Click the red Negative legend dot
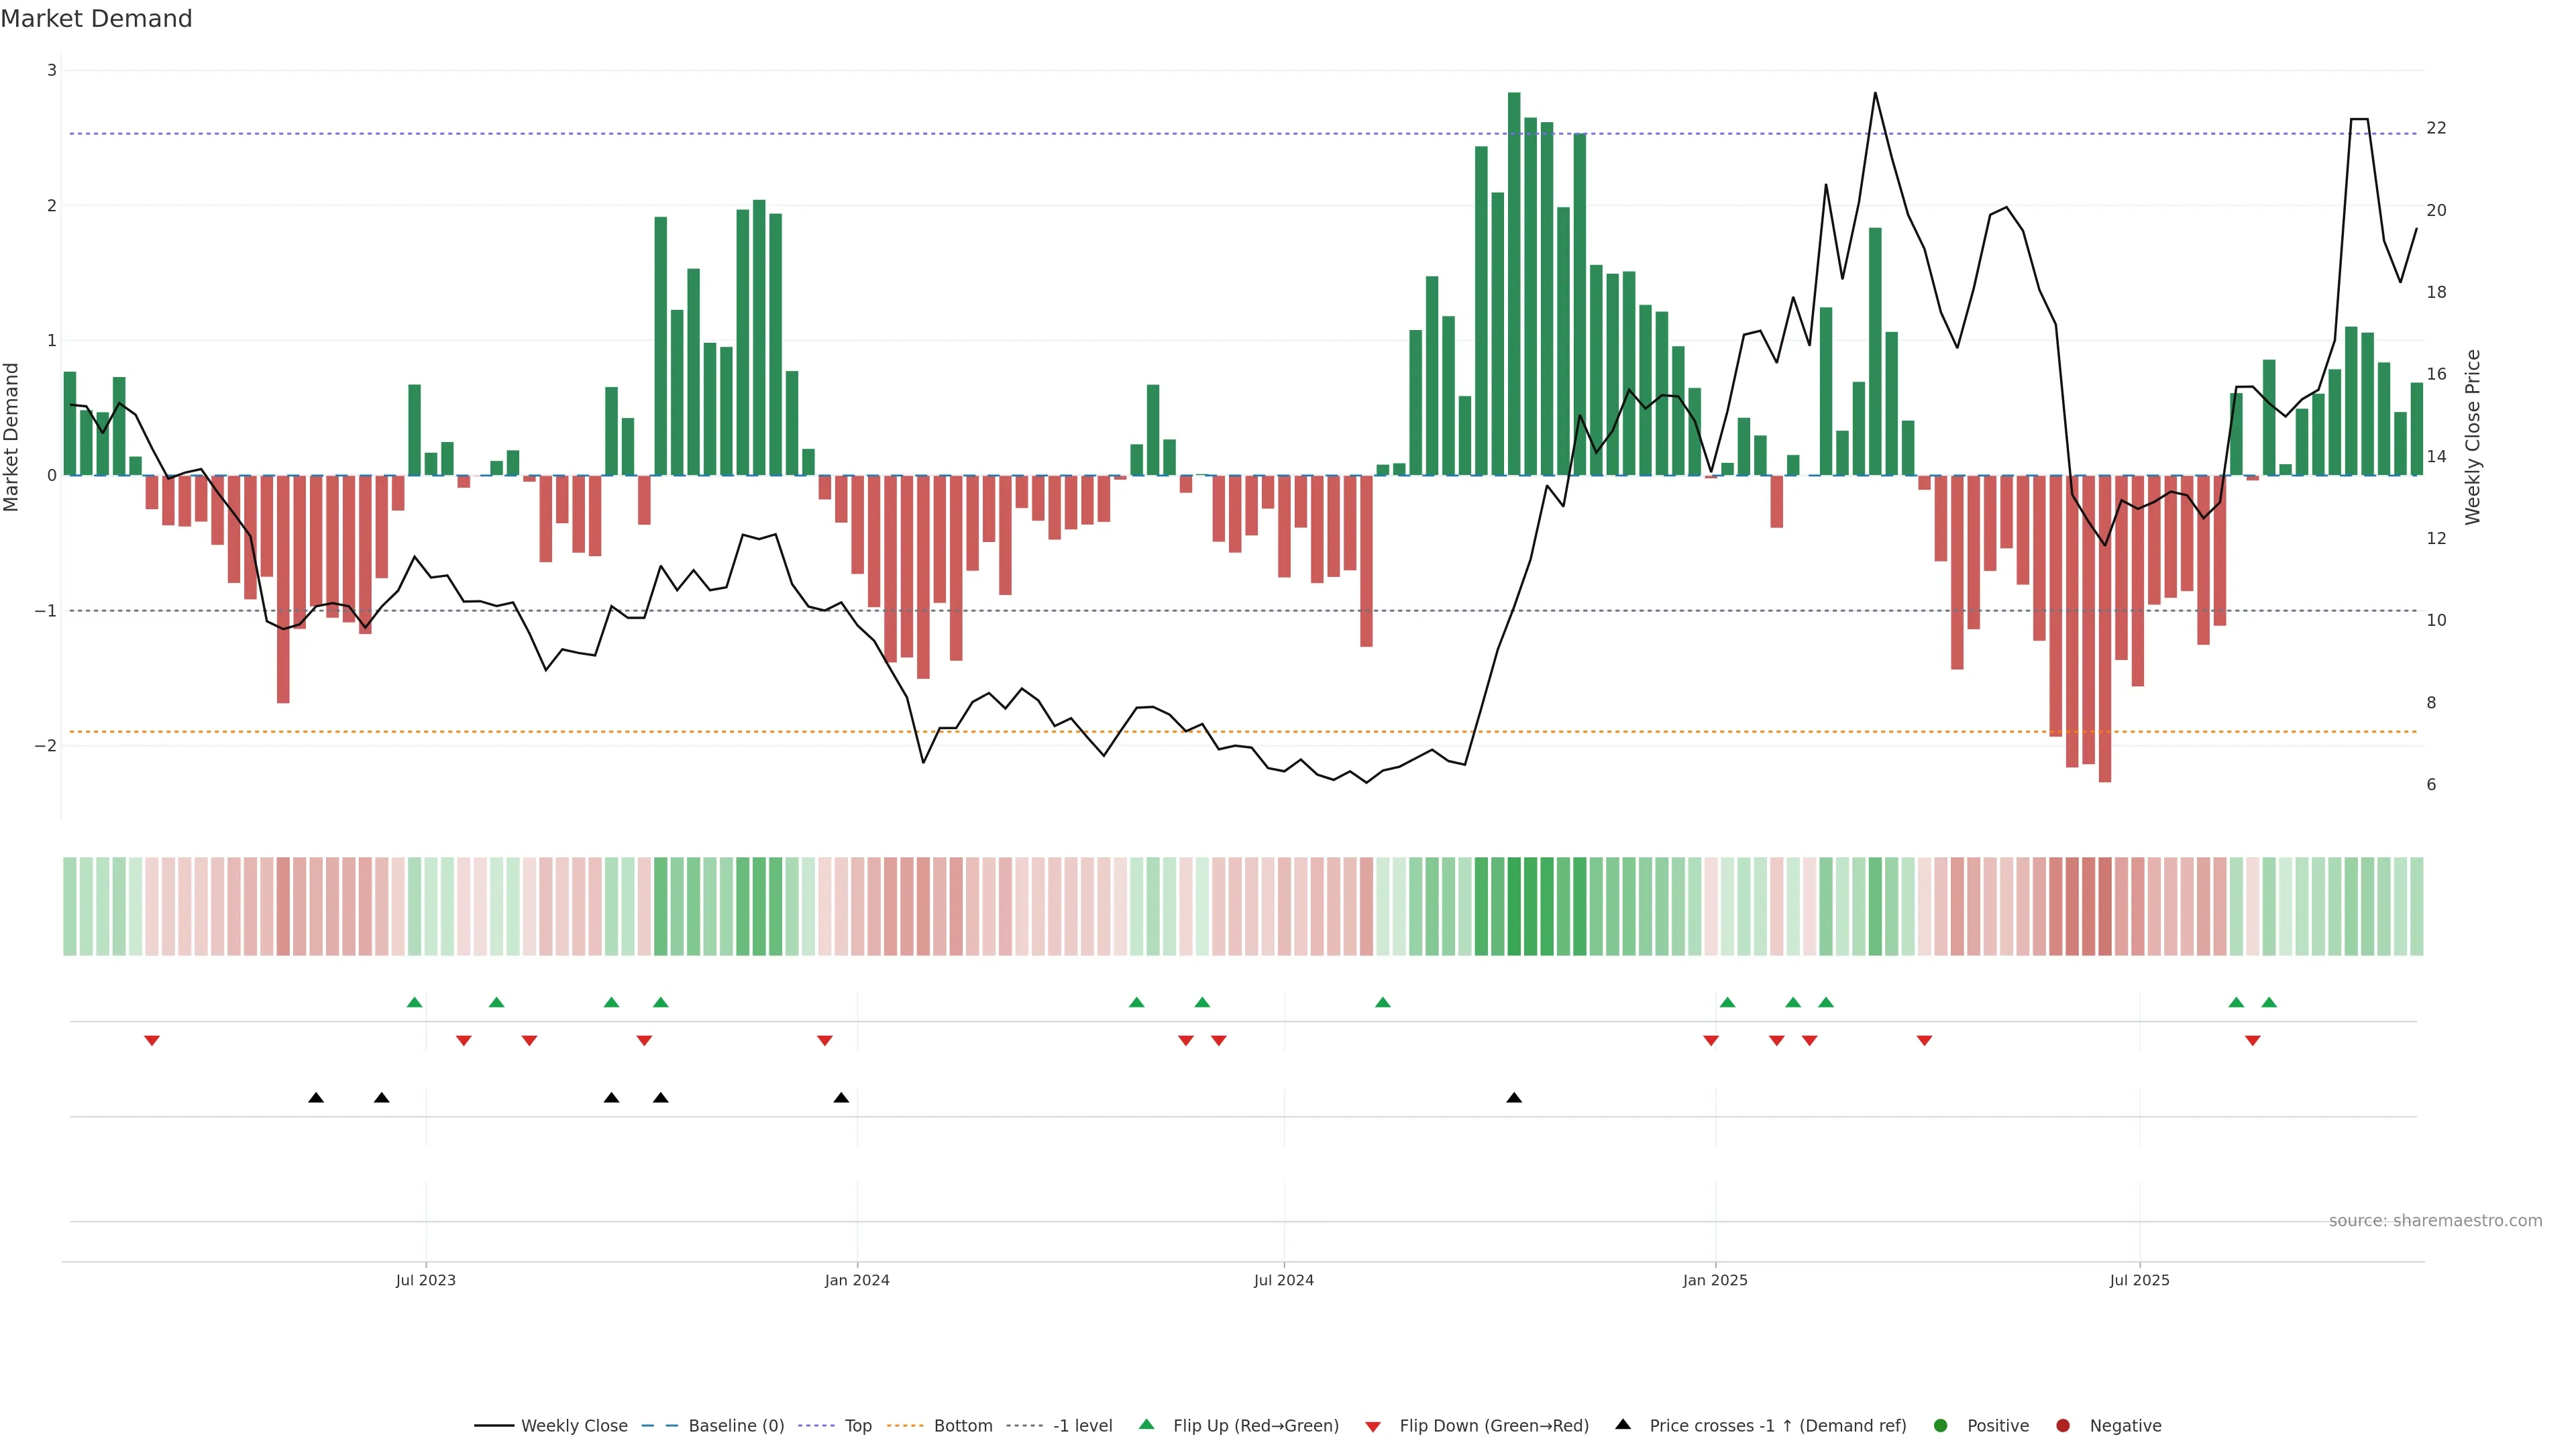The height and width of the screenshot is (1449, 2576). click(x=2063, y=1426)
